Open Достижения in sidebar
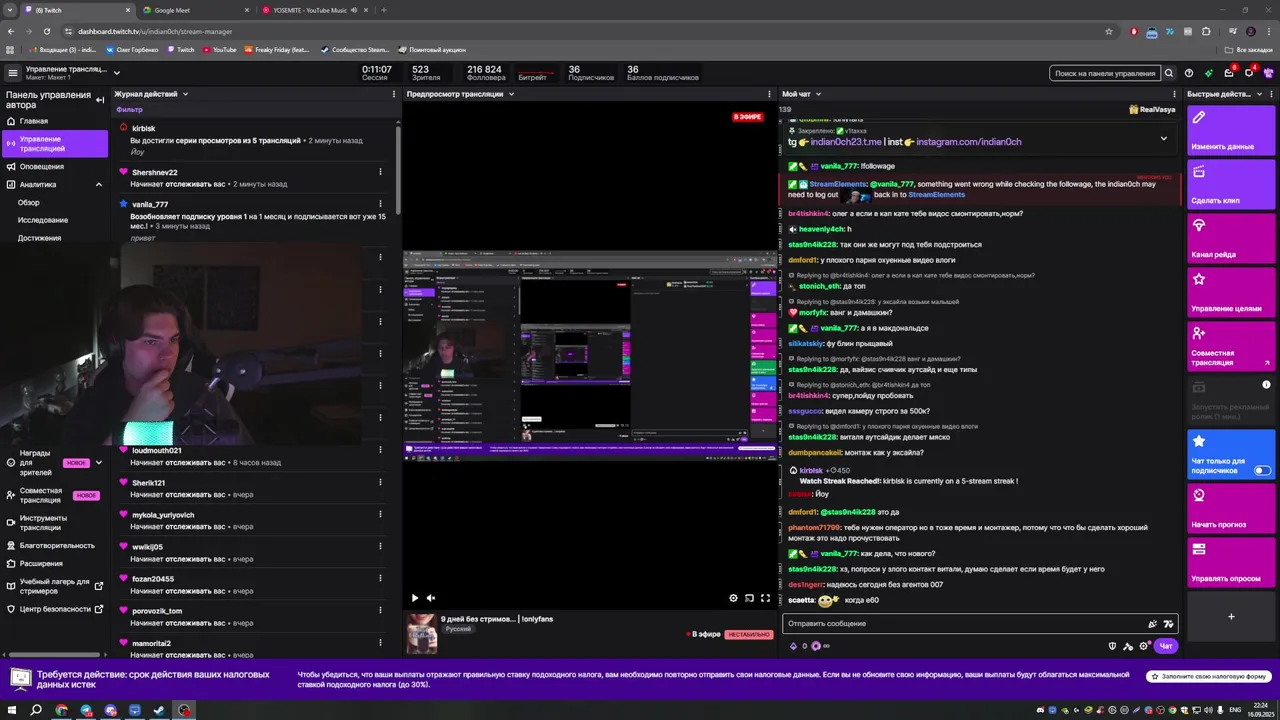The height and width of the screenshot is (720, 1280). [40, 238]
